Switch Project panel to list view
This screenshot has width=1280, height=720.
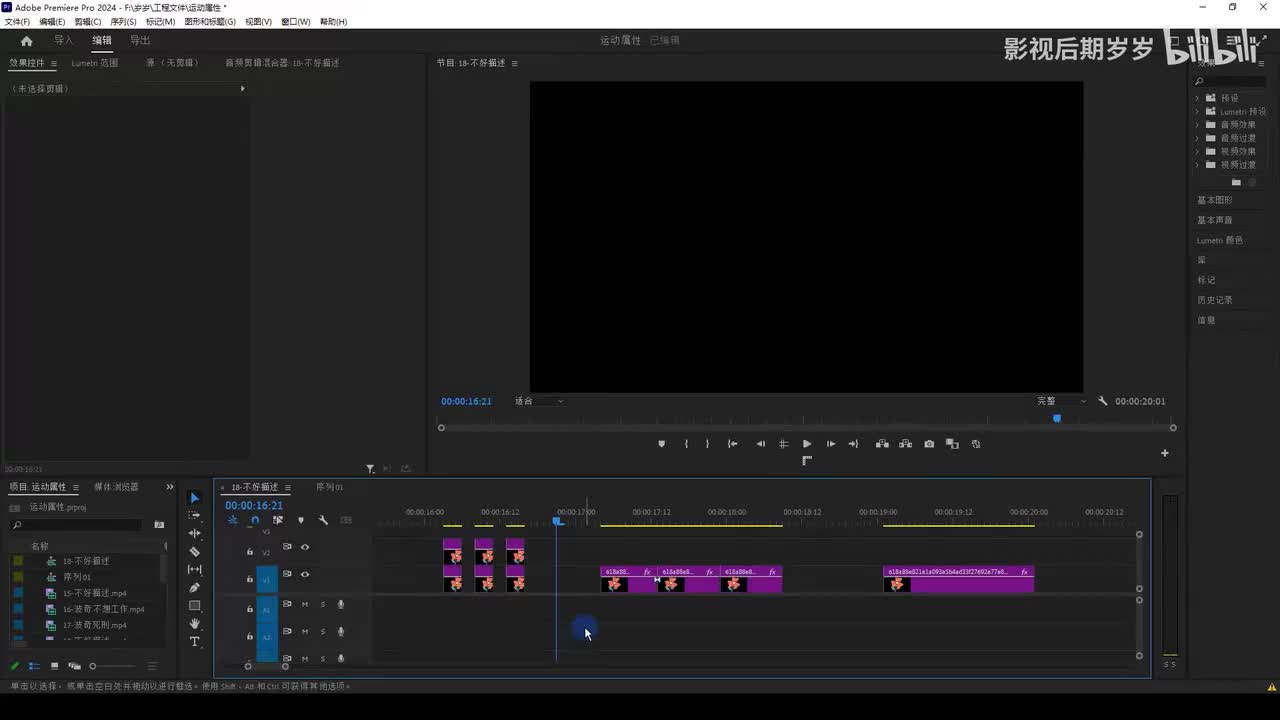pos(34,666)
